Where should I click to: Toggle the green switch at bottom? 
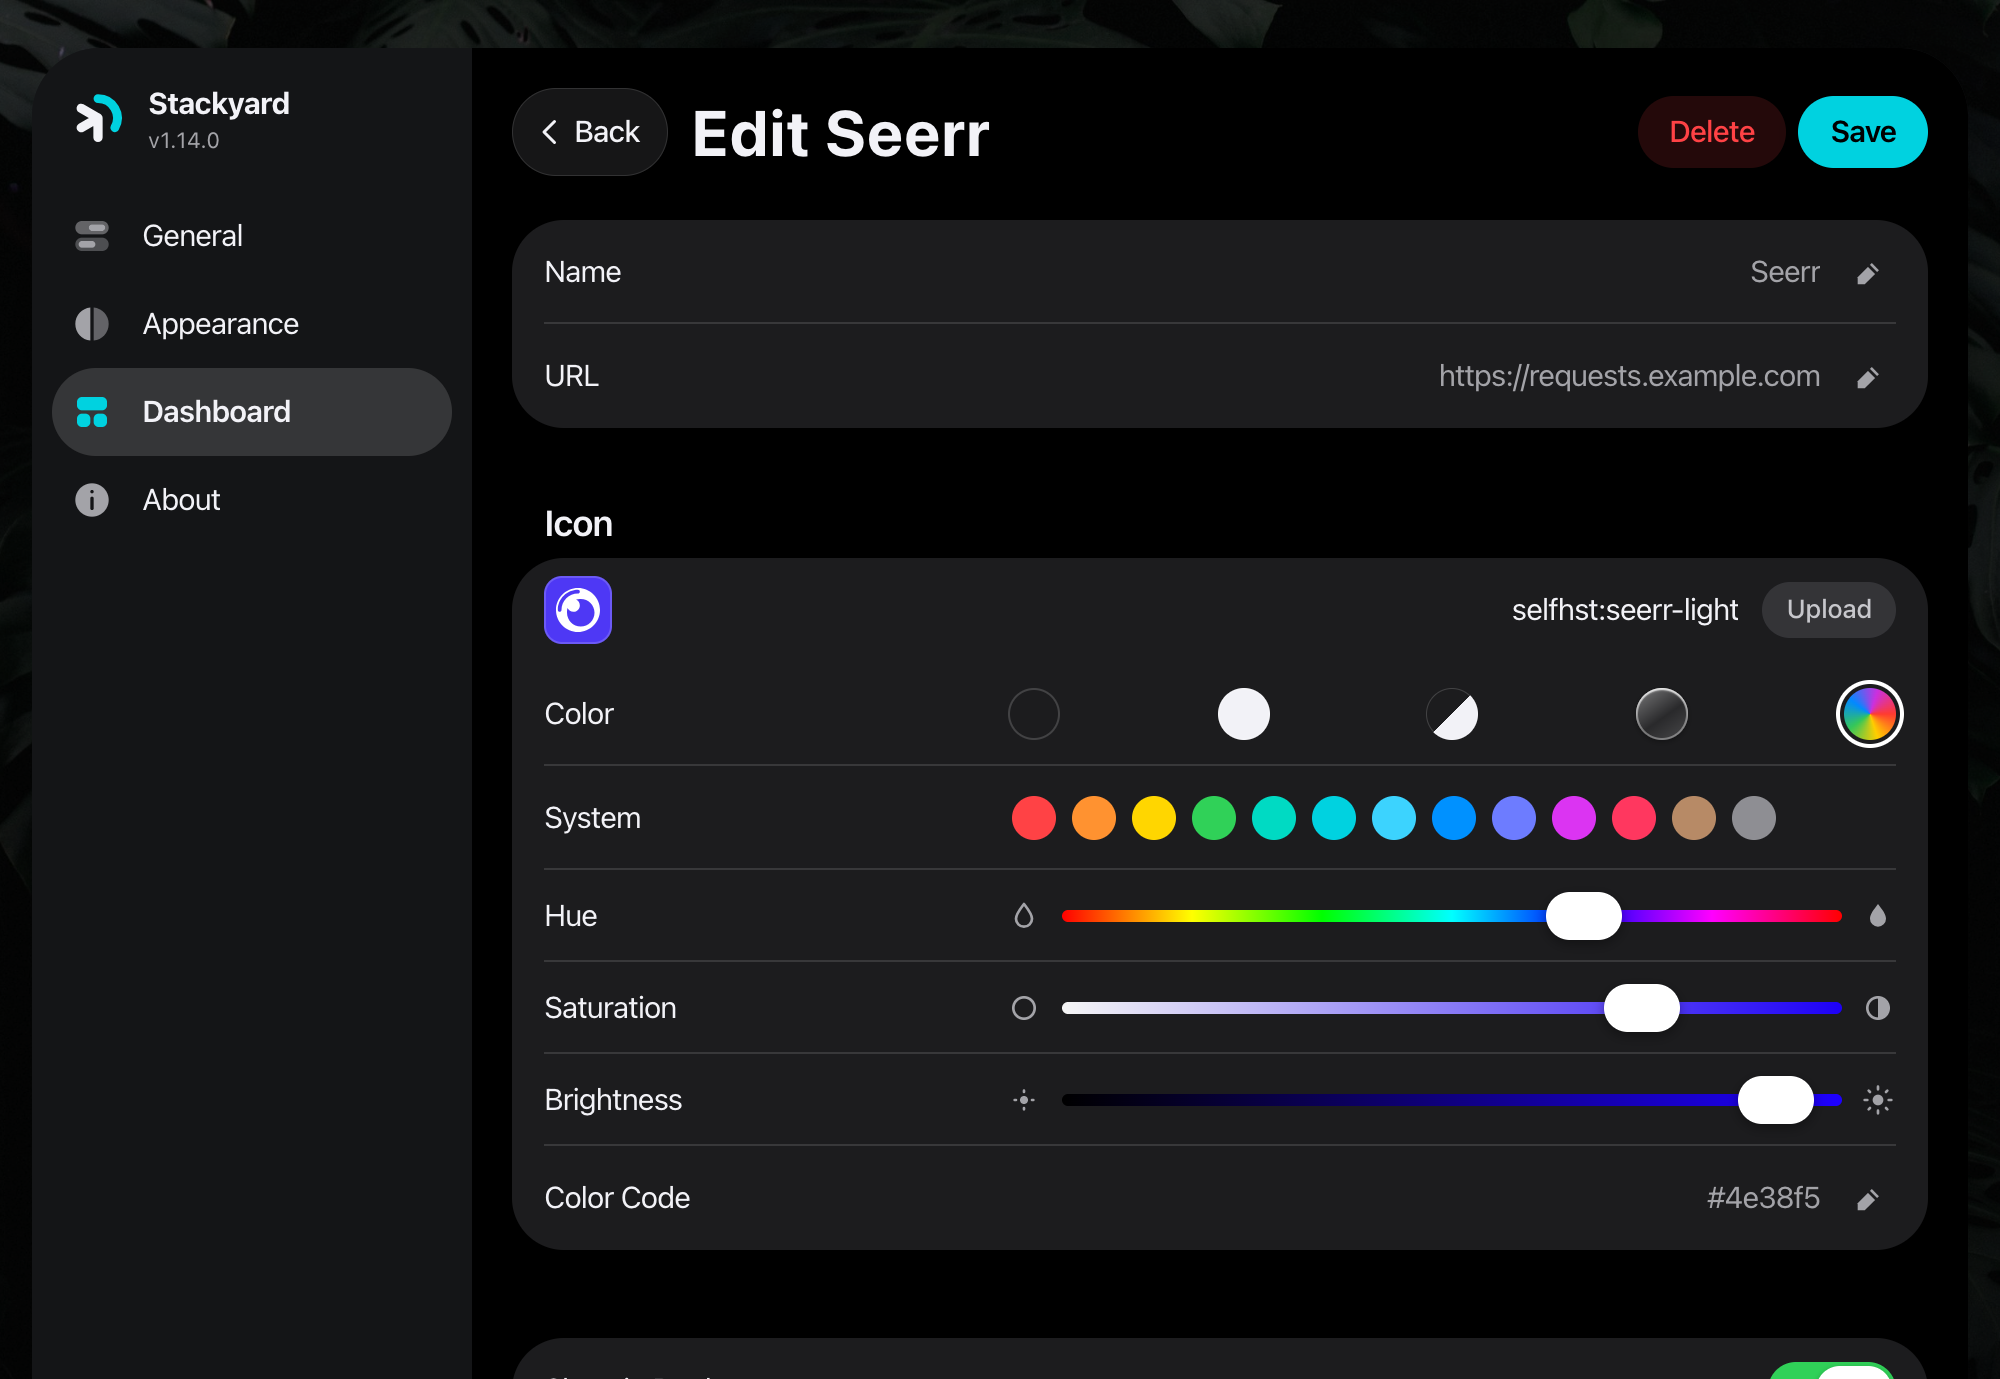[1832, 1370]
